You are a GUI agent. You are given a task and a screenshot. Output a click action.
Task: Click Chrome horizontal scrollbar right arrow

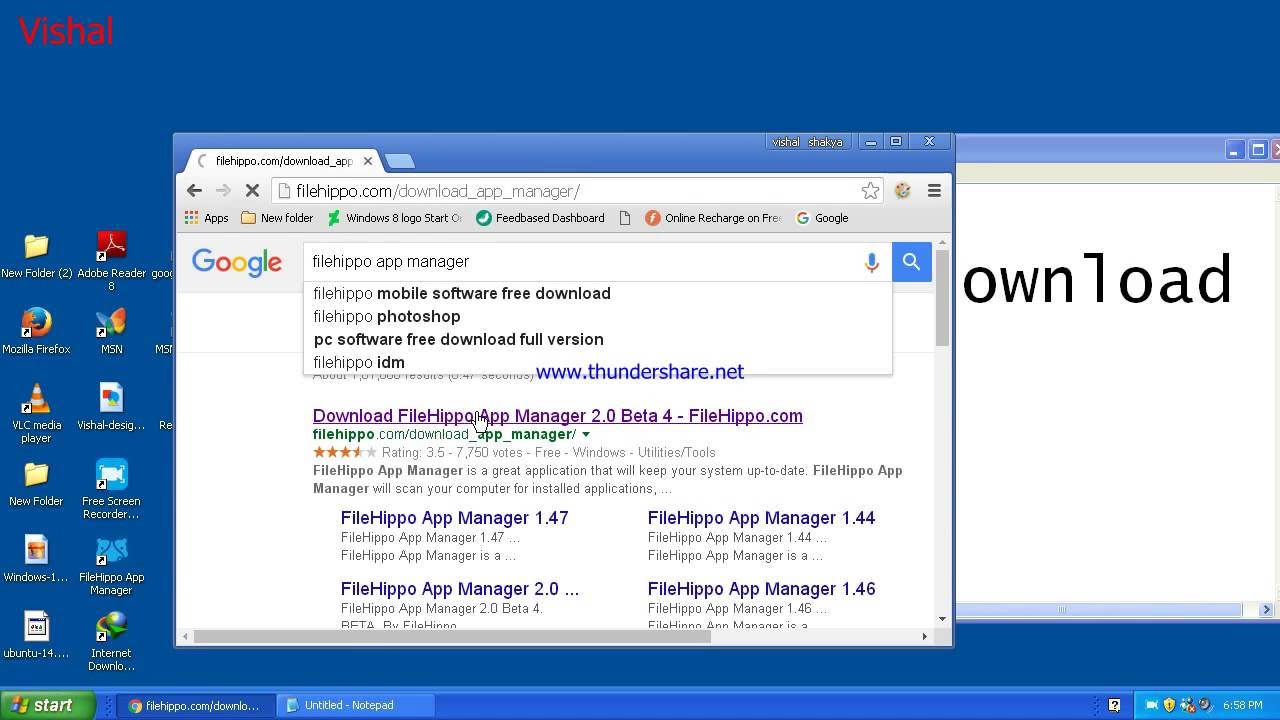(924, 636)
